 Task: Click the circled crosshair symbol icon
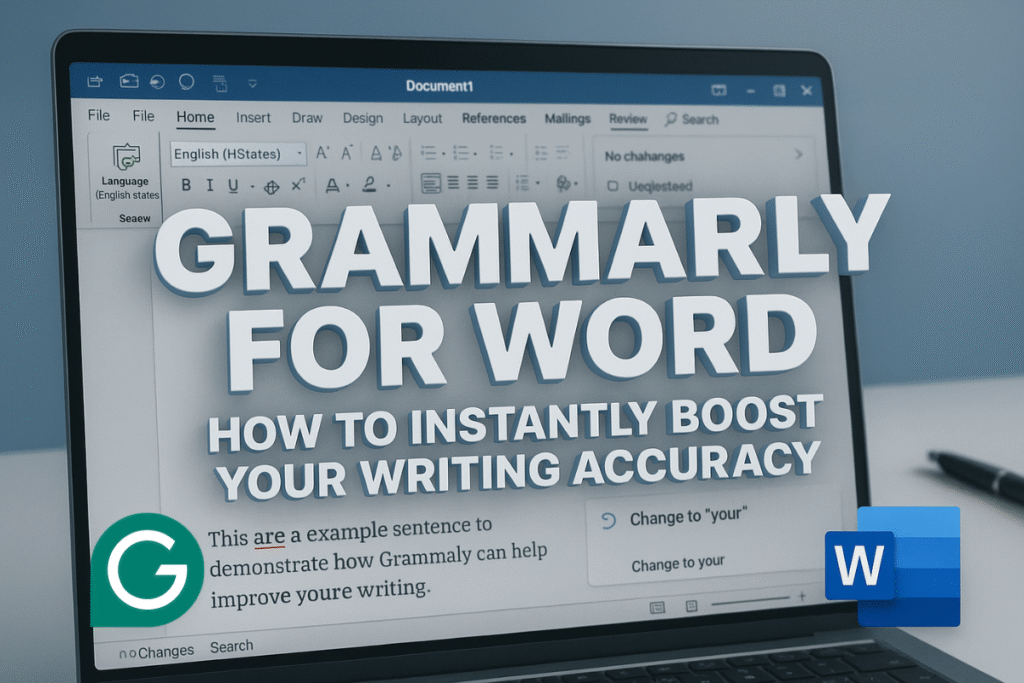tap(272, 187)
